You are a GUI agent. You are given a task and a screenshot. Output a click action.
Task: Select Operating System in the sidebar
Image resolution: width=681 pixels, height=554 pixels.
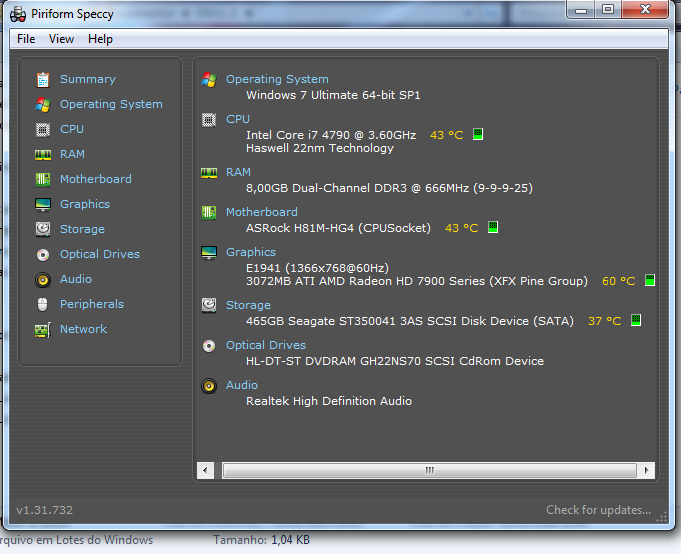tap(111, 105)
